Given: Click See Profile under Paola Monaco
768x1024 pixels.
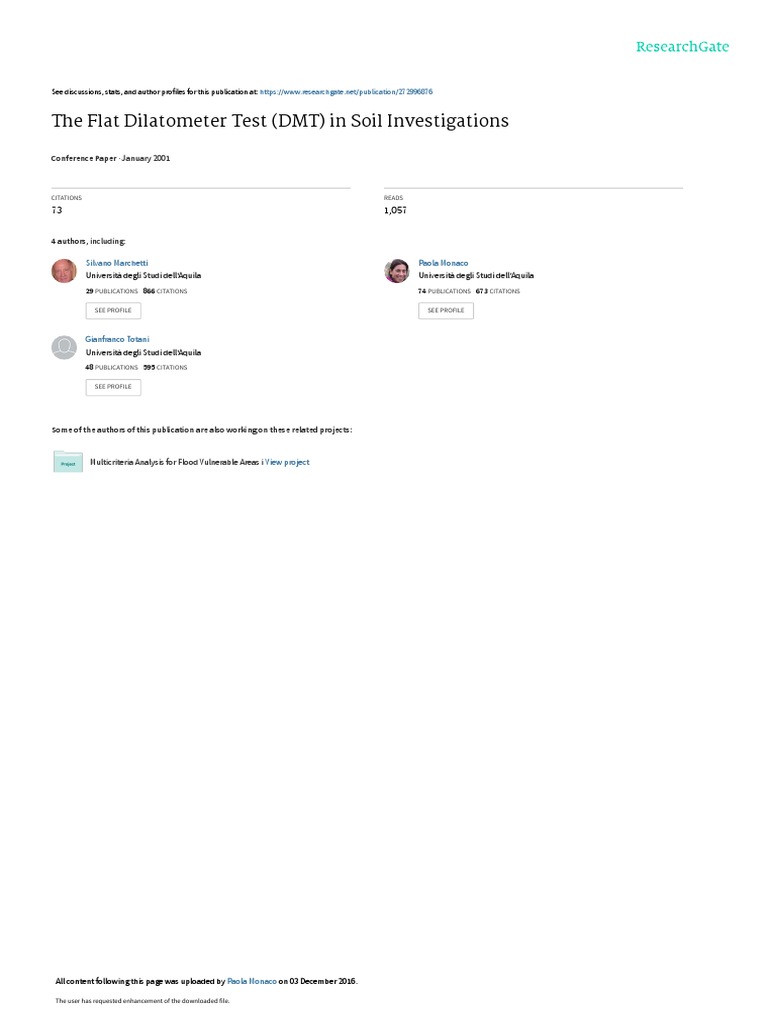Looking at the screenshot, I should [x=446, y=310].
